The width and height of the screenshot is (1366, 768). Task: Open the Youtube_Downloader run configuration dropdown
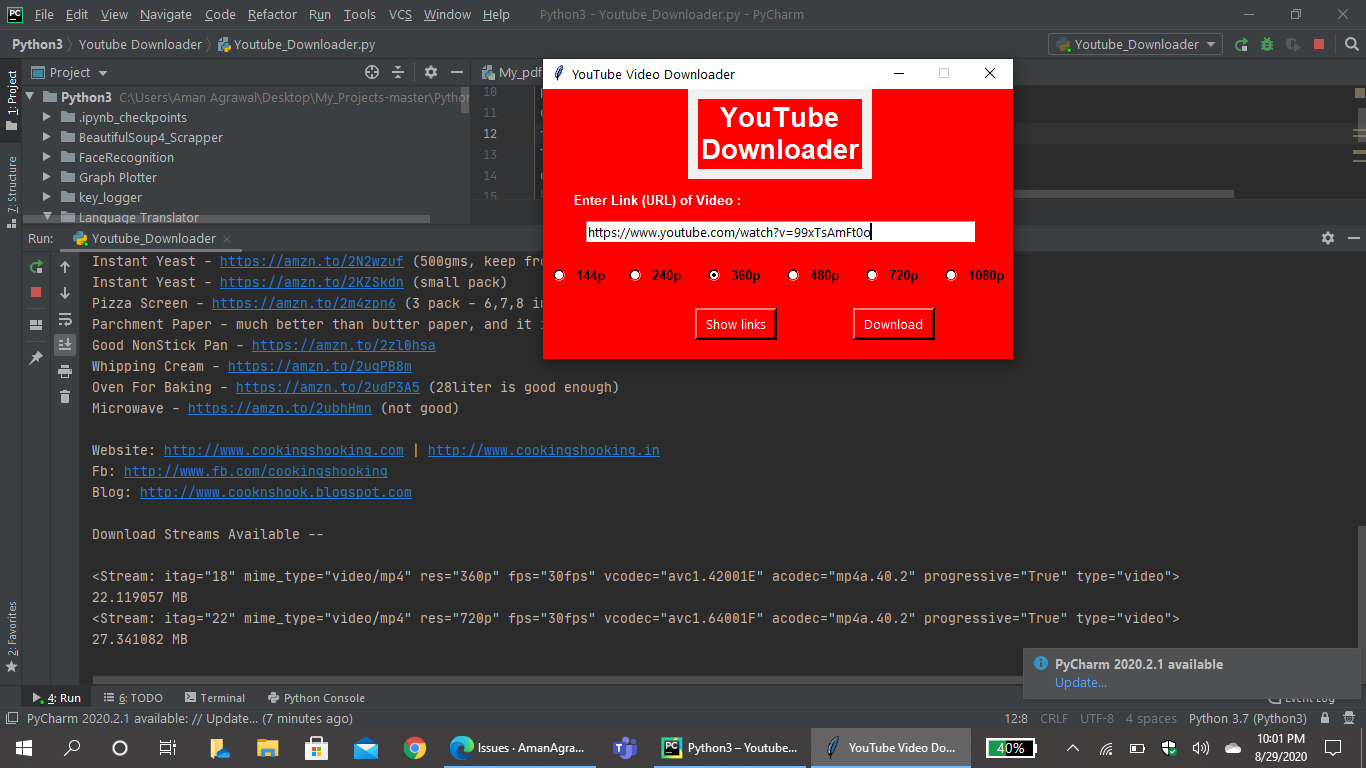pyautogui.click(x=1135, y=44)
